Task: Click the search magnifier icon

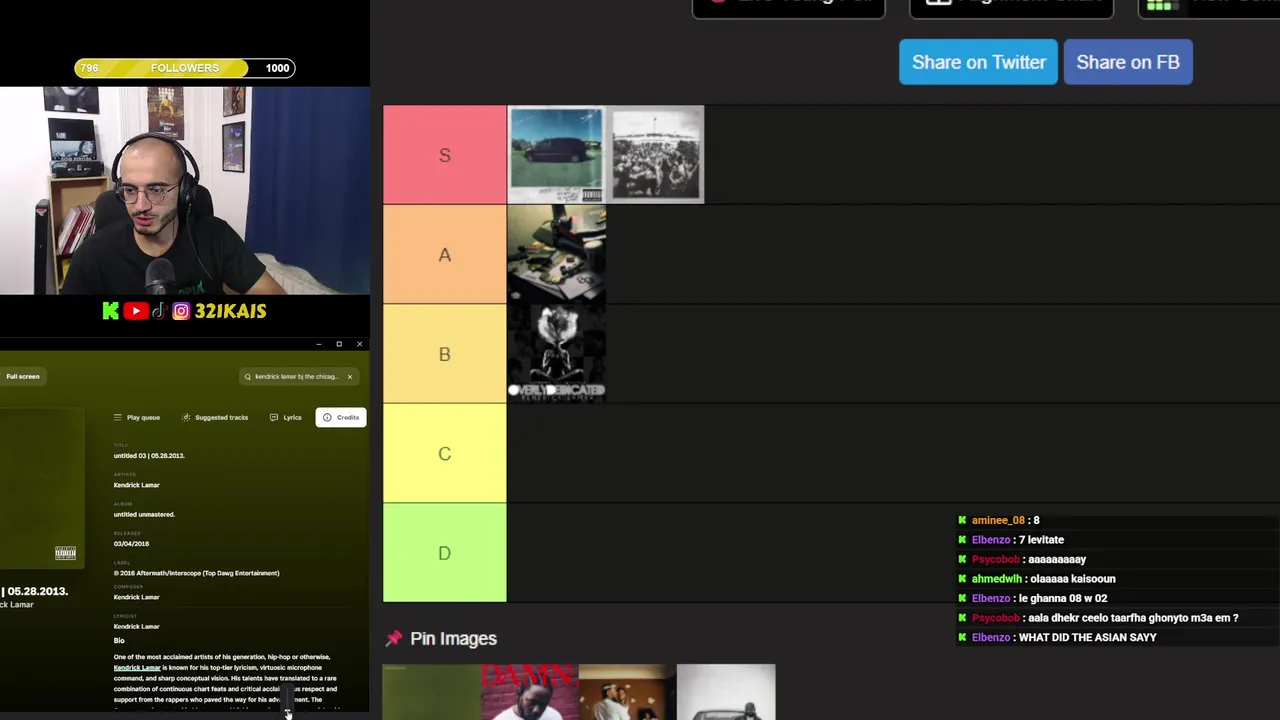Action: point(248,377)
